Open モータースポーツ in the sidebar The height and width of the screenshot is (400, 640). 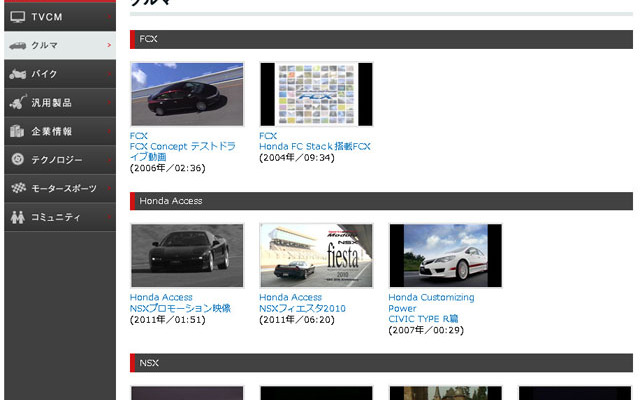60,188
